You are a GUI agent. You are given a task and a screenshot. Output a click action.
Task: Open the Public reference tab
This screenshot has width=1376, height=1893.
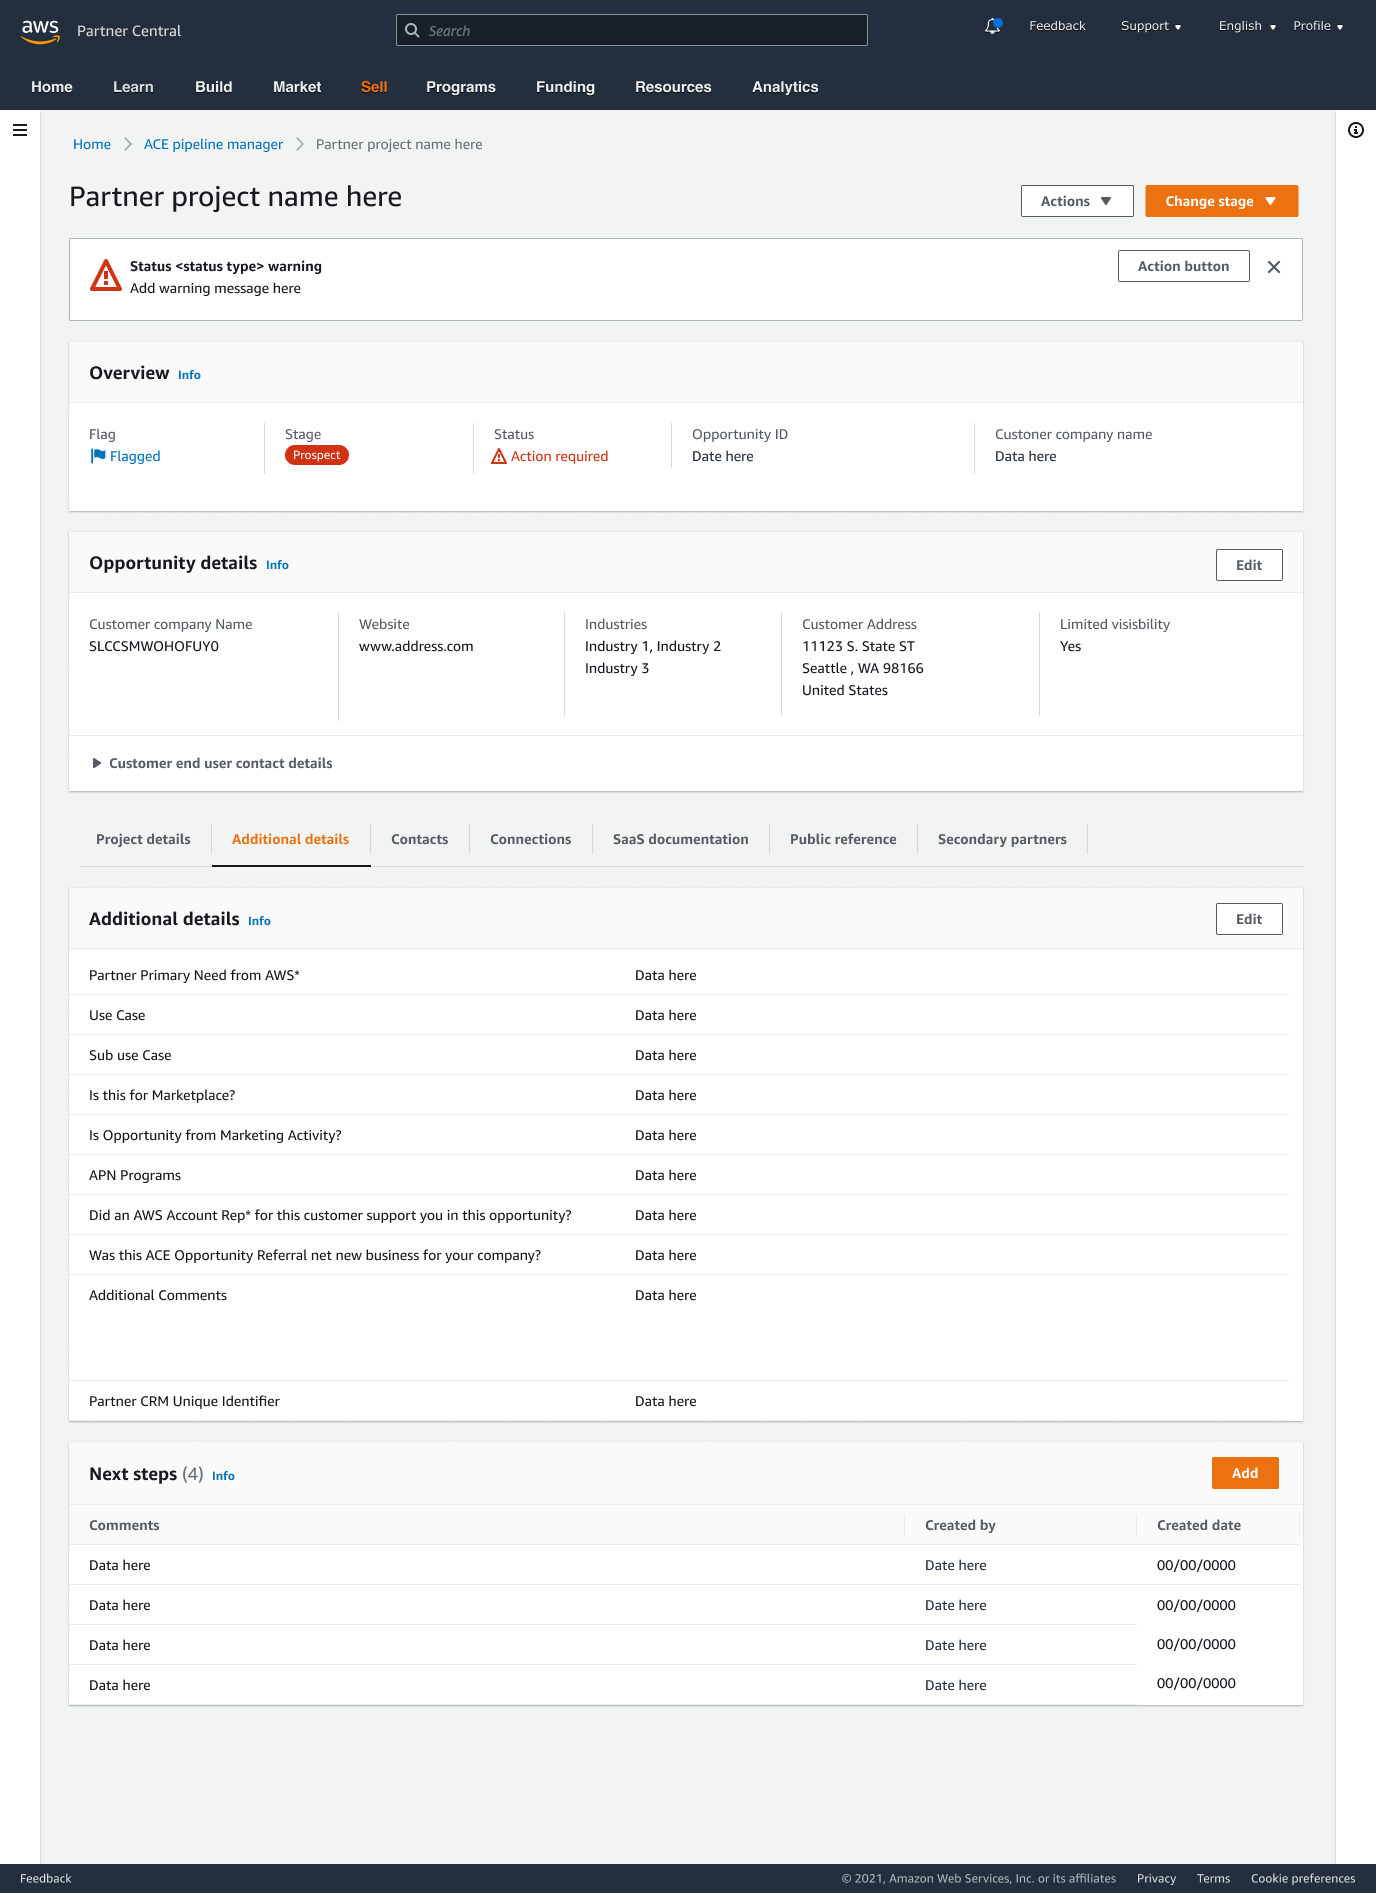843,839
